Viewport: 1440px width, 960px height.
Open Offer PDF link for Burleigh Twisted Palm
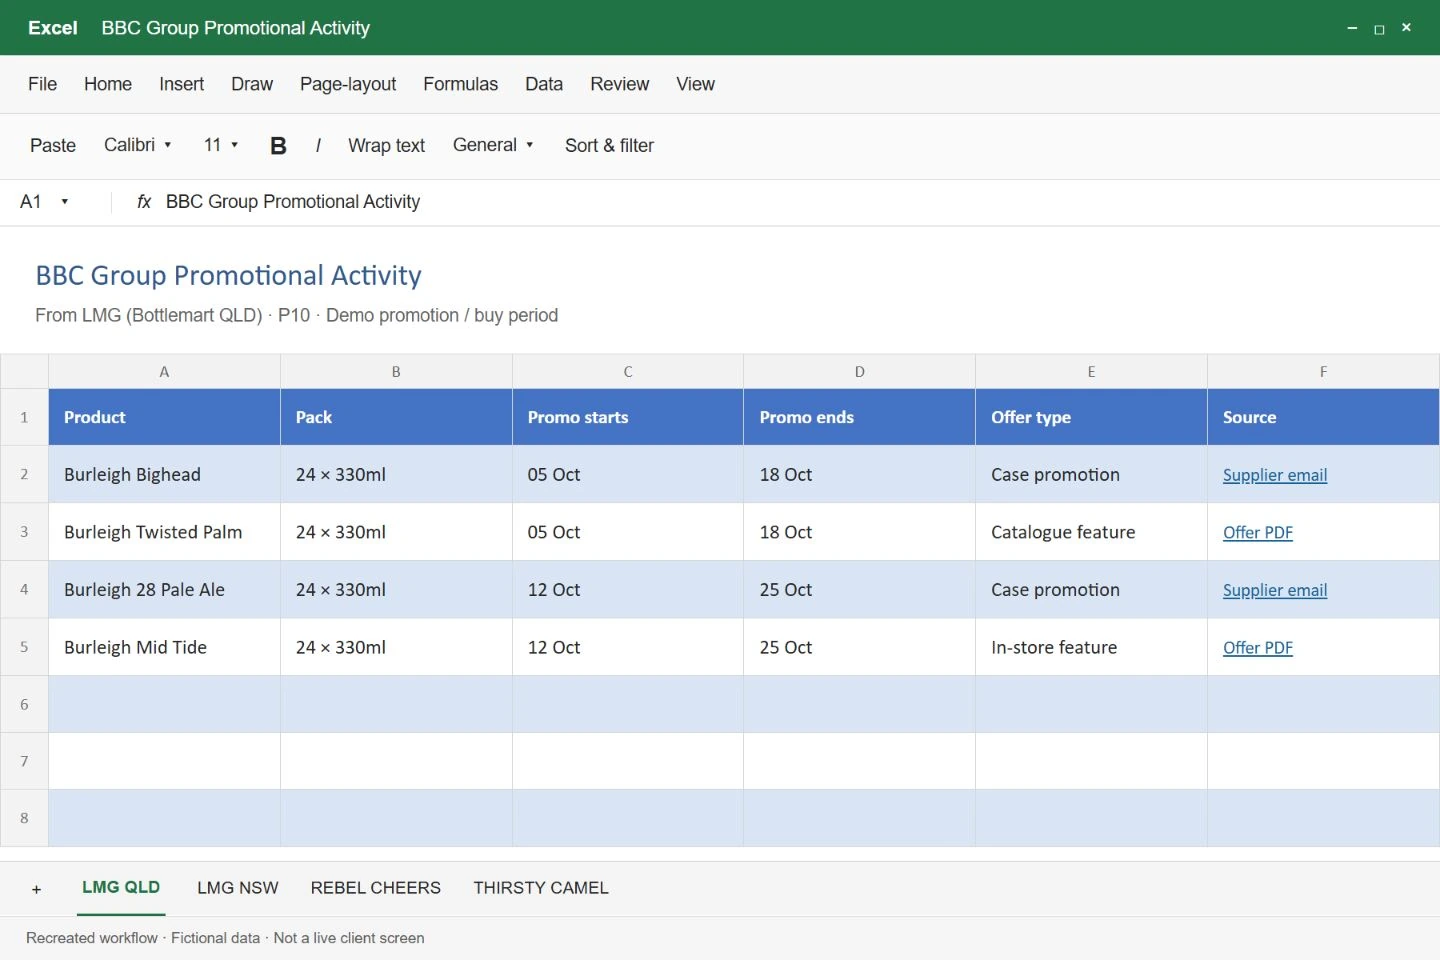coord(1258,533)
